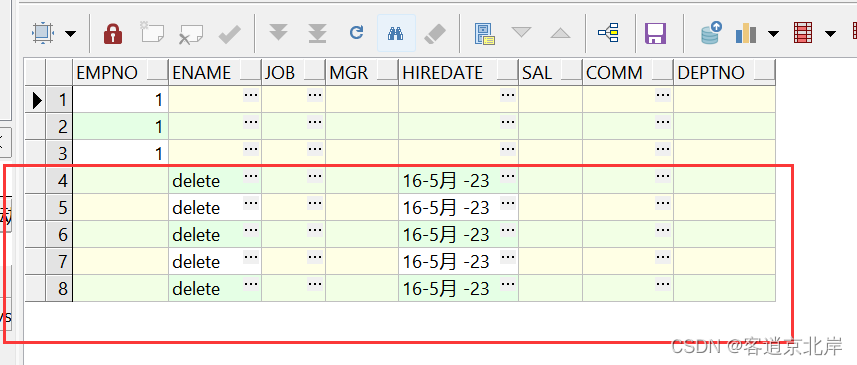Select the COMM column header

tap(628, 72)
